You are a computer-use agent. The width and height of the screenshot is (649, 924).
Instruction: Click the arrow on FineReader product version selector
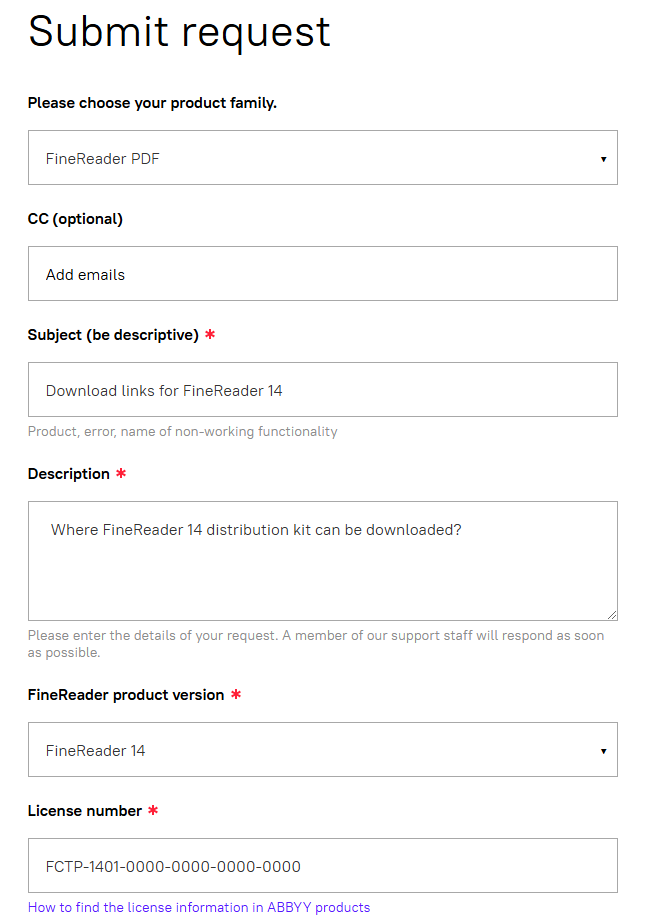[603, 751]
